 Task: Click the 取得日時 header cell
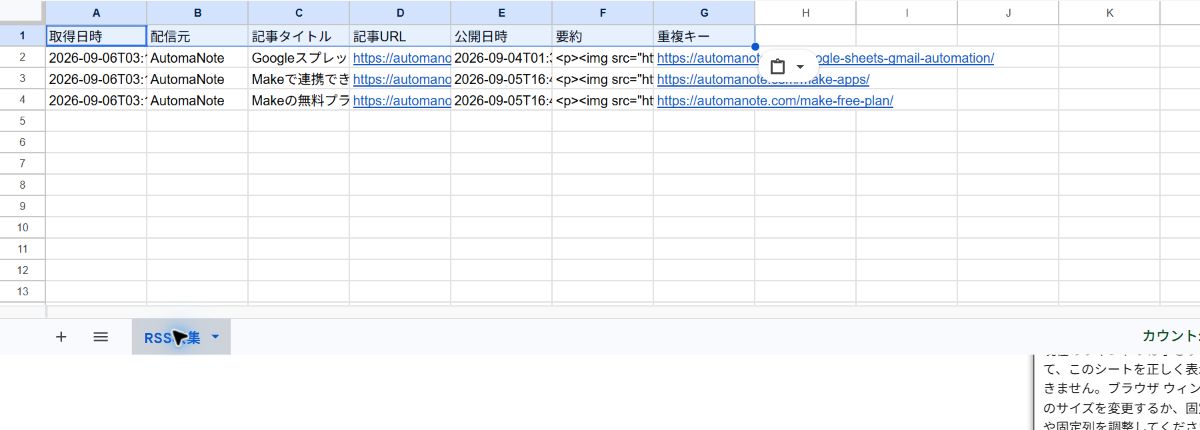(96, 36)
